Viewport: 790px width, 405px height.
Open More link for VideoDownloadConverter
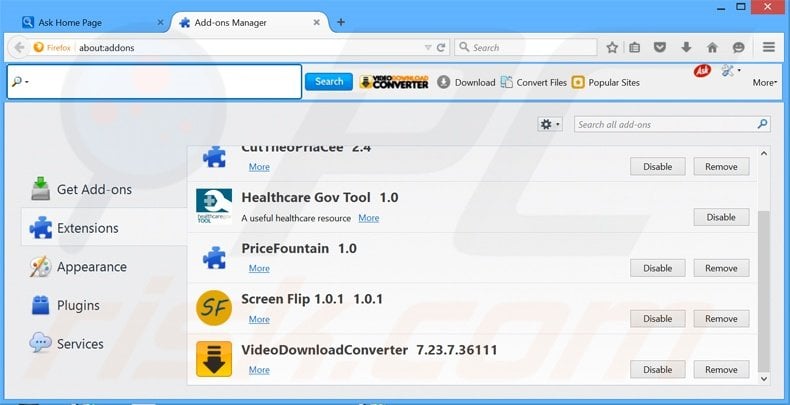coord(259,370)
